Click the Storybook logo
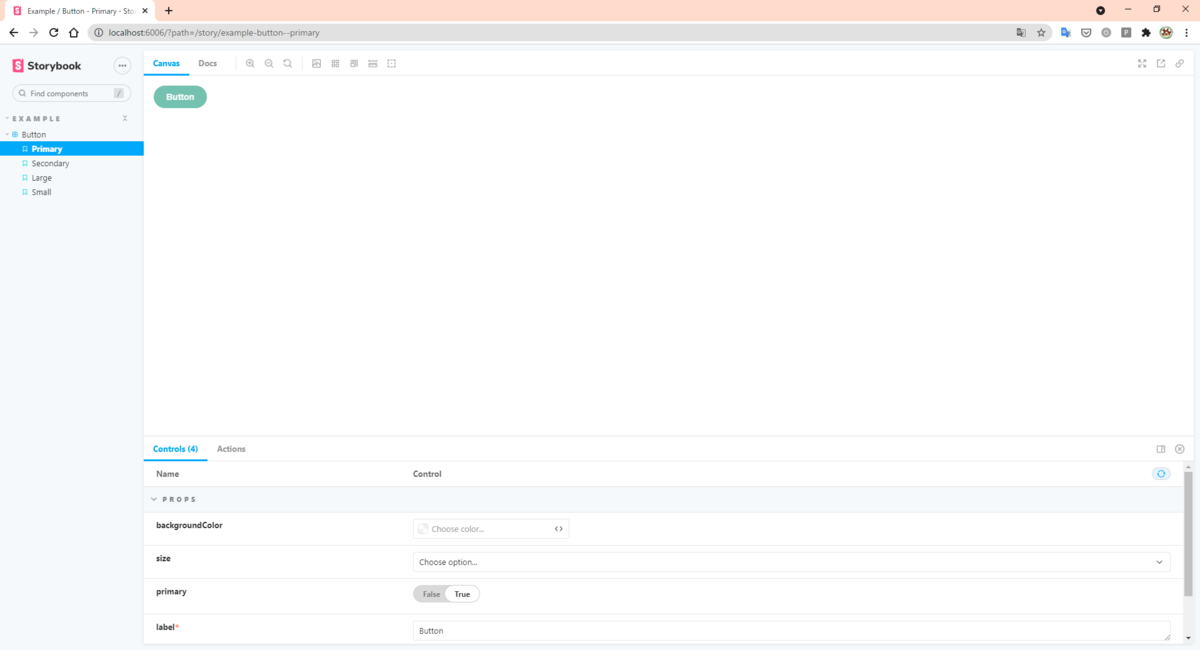 pos(47,66)
